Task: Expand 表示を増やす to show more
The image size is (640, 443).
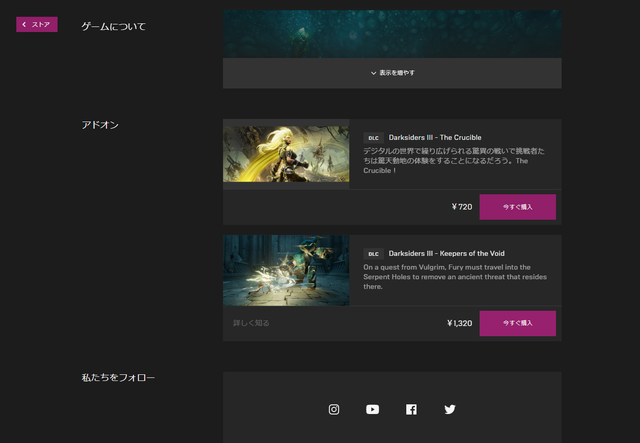Action: pos(392,73)
